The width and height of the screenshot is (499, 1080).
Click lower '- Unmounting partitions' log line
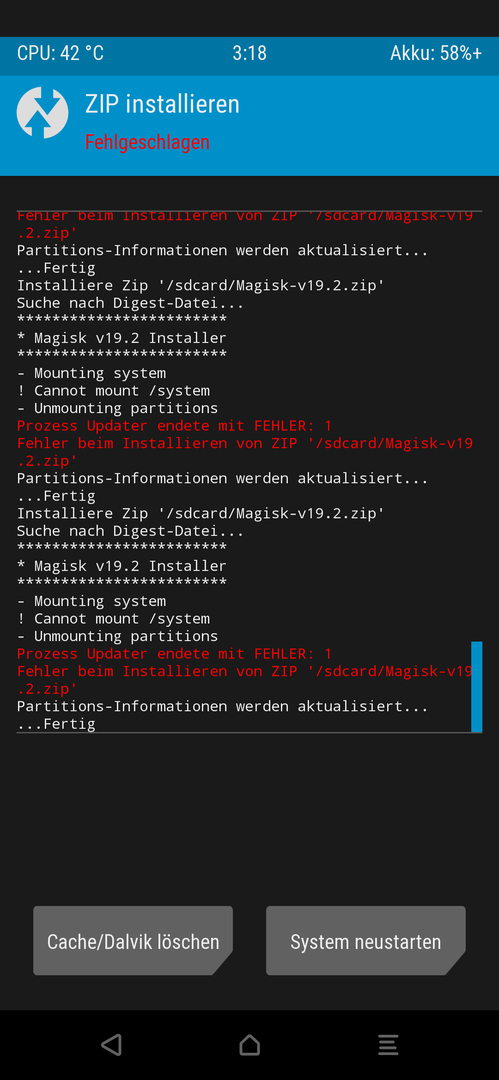click(118, 636)
